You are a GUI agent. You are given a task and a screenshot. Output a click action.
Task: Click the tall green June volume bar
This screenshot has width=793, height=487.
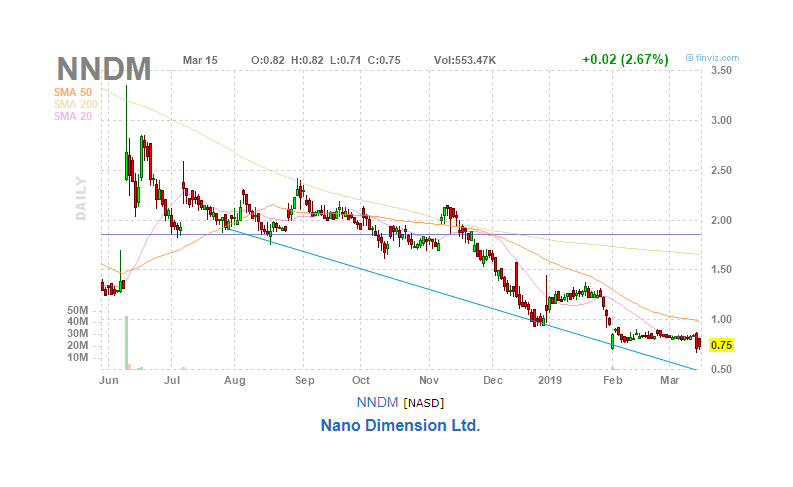pos(126,343)
